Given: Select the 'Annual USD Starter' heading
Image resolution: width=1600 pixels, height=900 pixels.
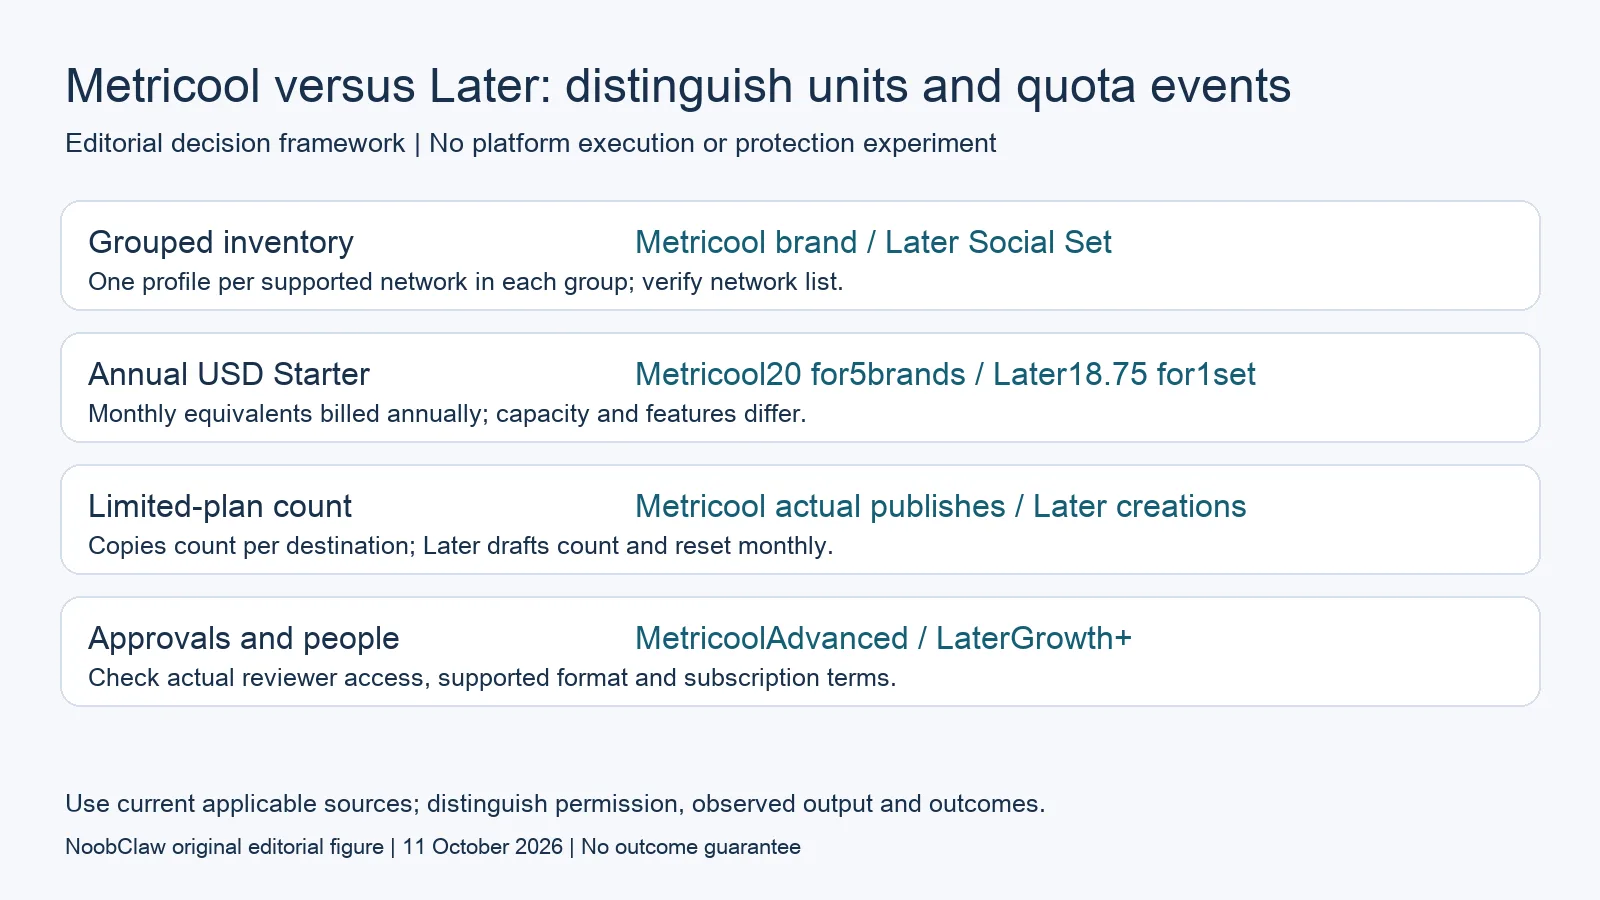Looking at the screenshot, I should pyautogui.click(x=229, y=374).
